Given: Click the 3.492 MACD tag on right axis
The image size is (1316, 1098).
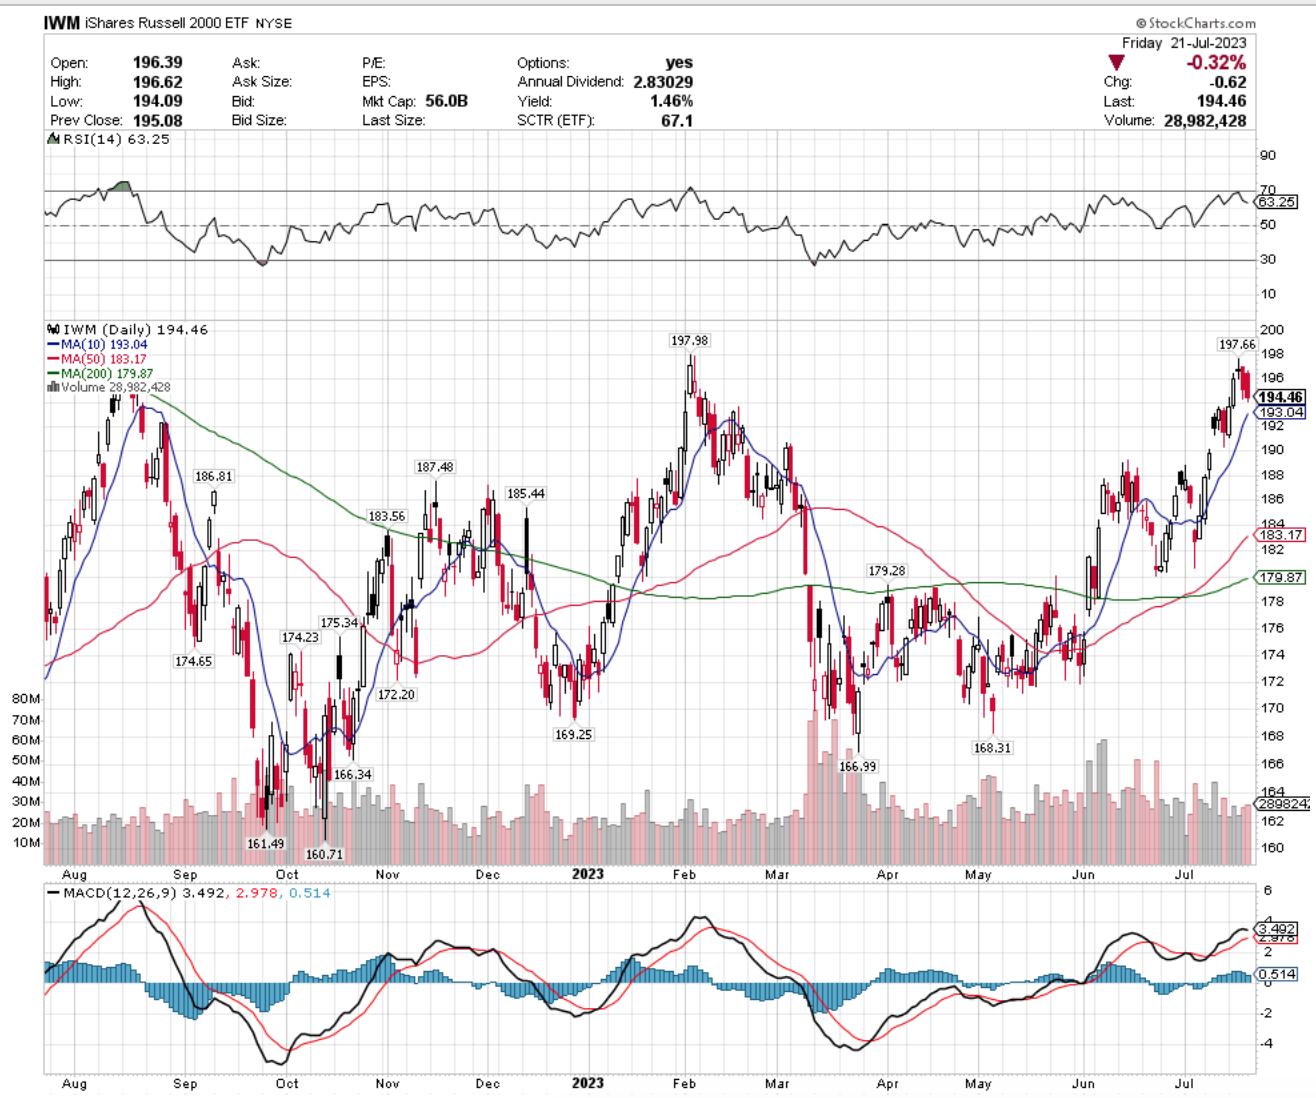Looking at the screenshot, I should point(1277,929).
